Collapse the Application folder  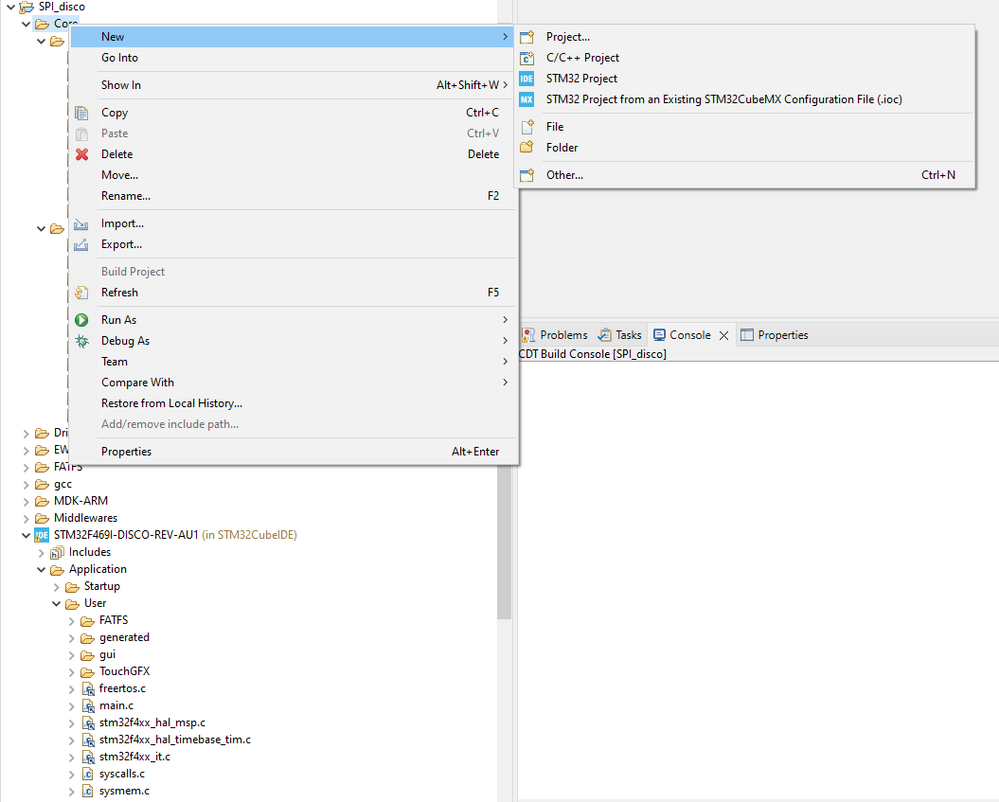click(x=41, y=569)
